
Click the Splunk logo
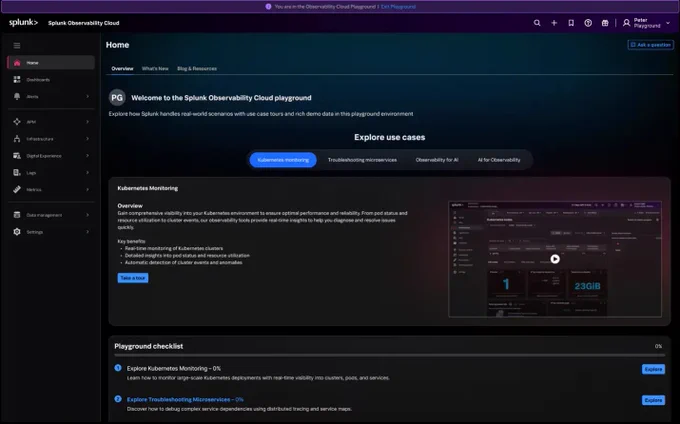23,23
